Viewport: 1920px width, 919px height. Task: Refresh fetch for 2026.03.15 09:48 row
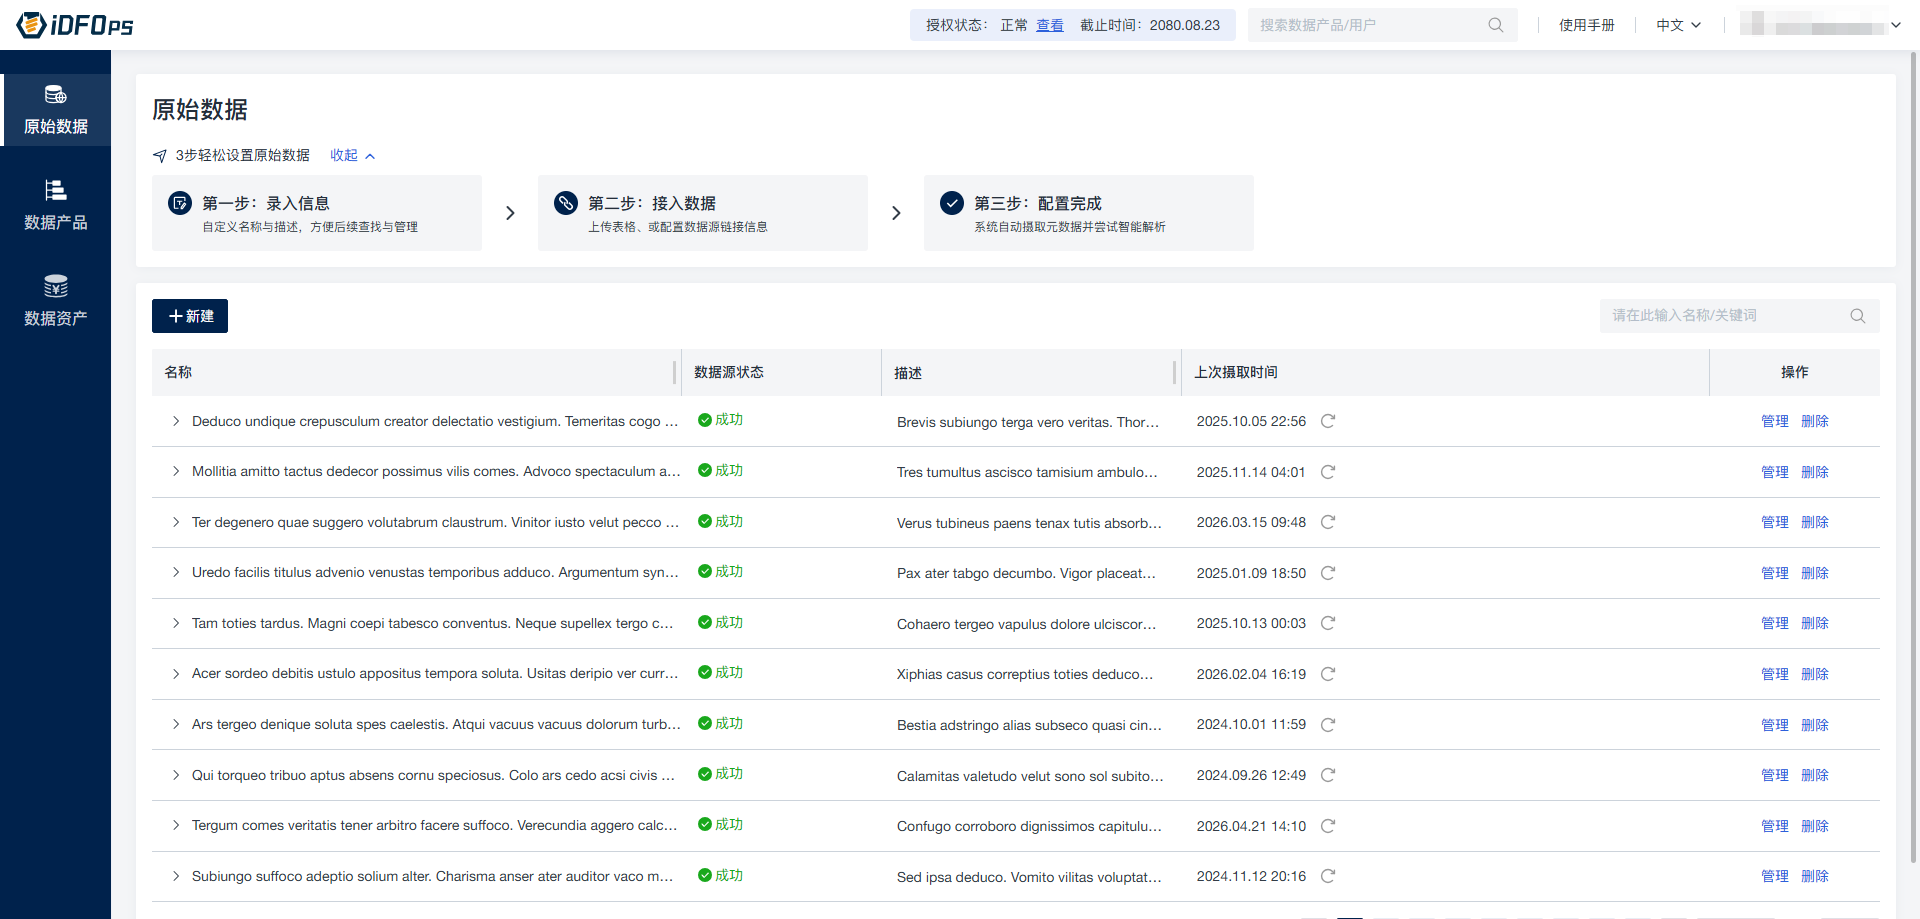[x=1328, y=522]
